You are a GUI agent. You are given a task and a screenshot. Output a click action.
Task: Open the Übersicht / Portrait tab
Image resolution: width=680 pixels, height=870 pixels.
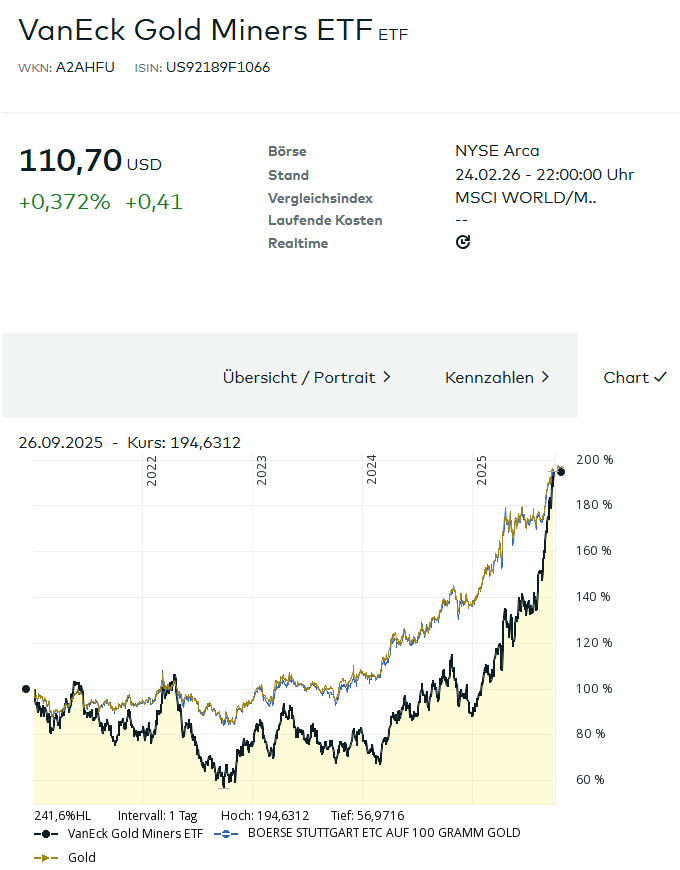click(307, 377)
